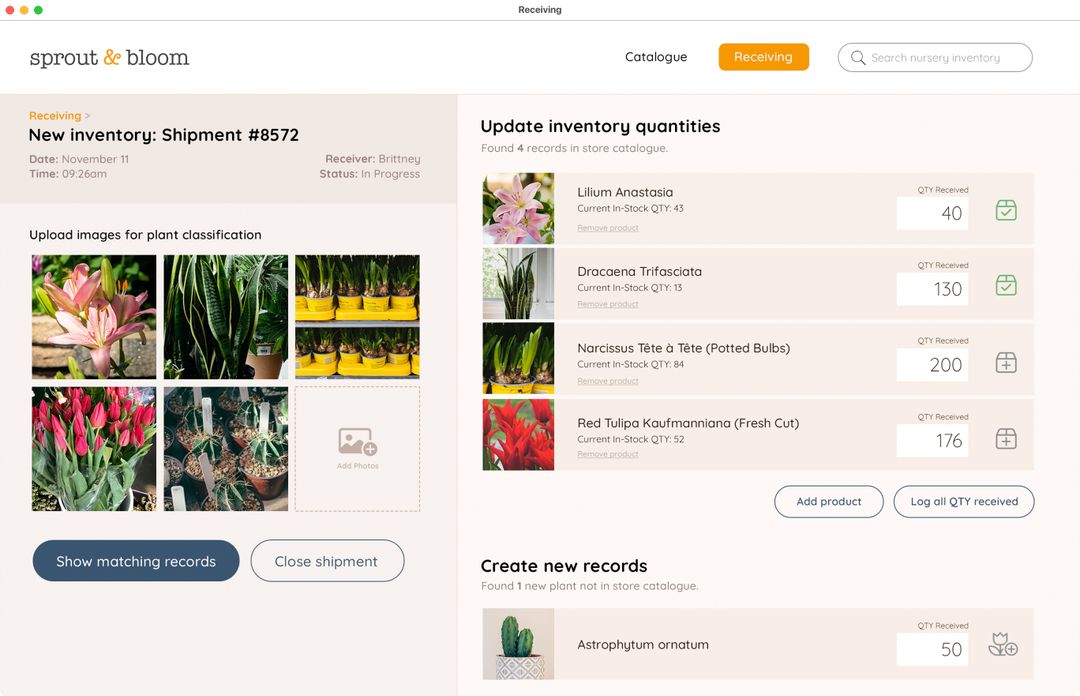Click the green logged-box icon for Lilium Anastasia
1080x696 pixels.
1006,210
